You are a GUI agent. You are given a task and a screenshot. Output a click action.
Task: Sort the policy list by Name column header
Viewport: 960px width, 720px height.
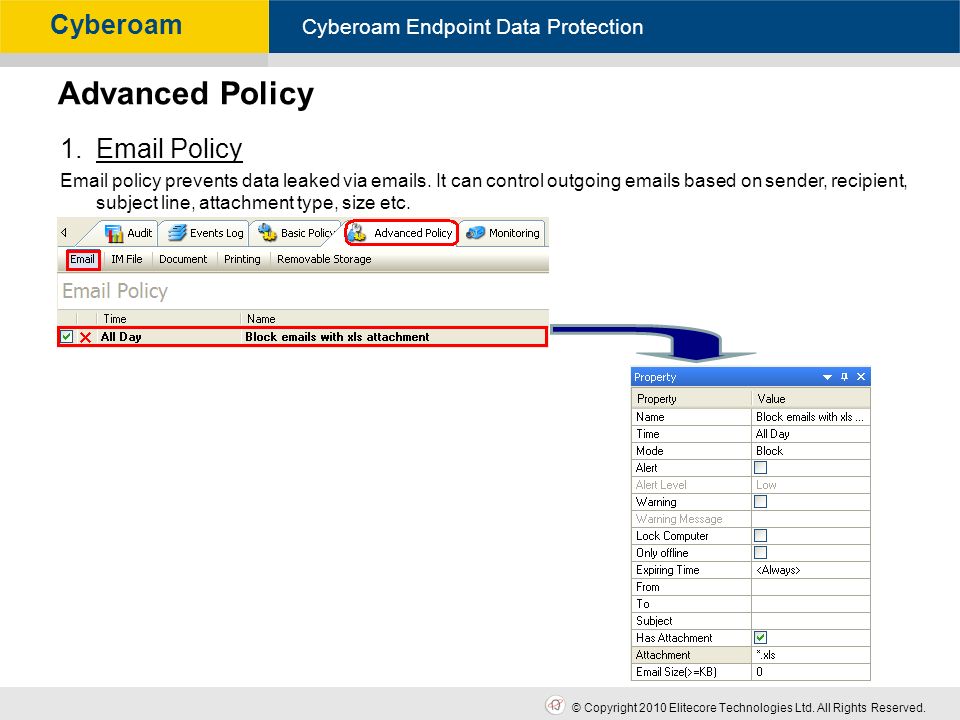point(395,318)
